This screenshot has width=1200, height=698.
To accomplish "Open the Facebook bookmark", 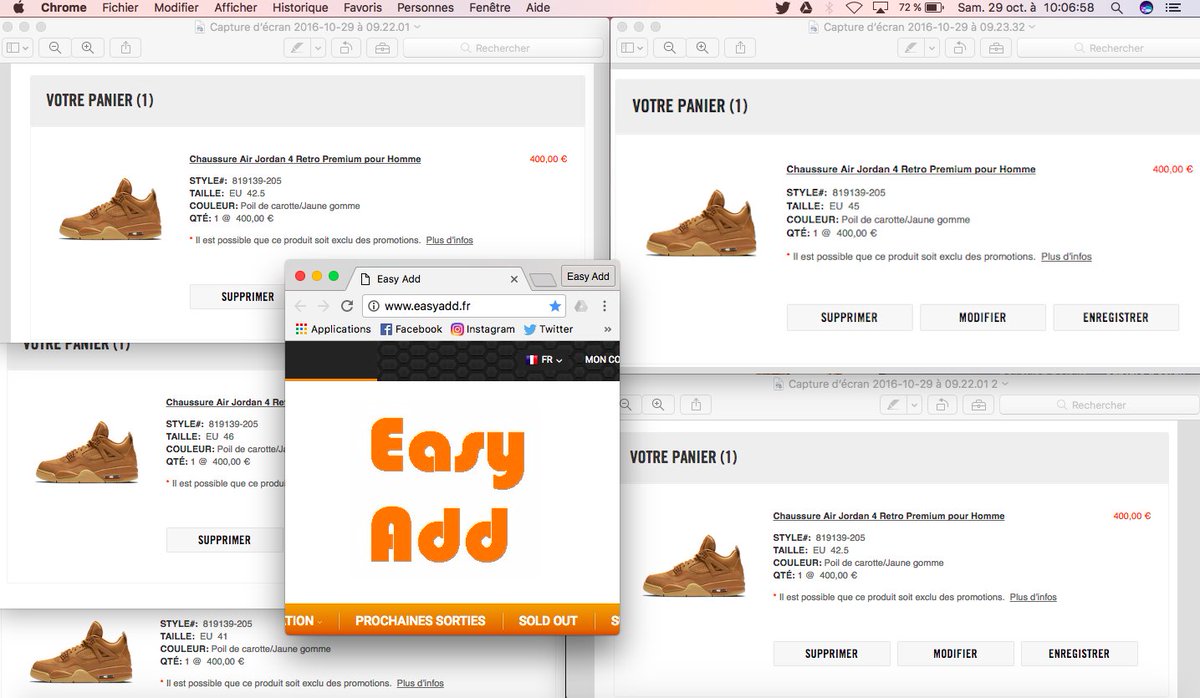I will [x=411, y=329].
